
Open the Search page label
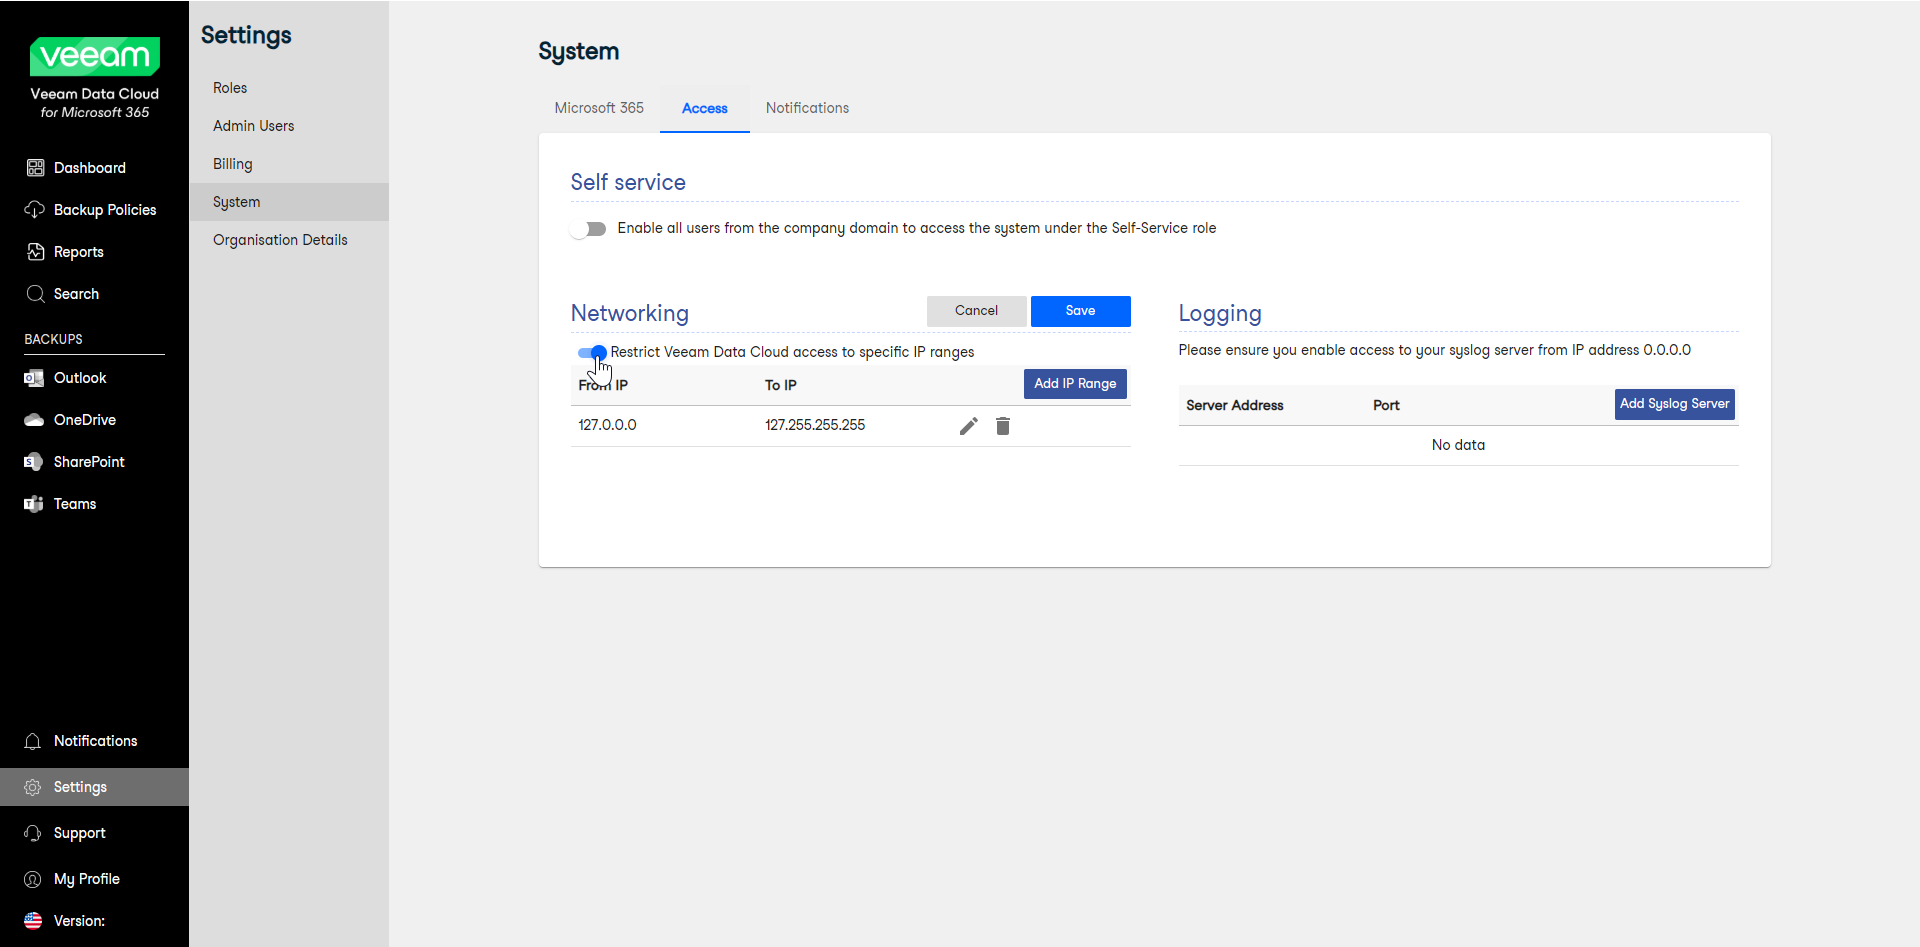coord(76,294)
